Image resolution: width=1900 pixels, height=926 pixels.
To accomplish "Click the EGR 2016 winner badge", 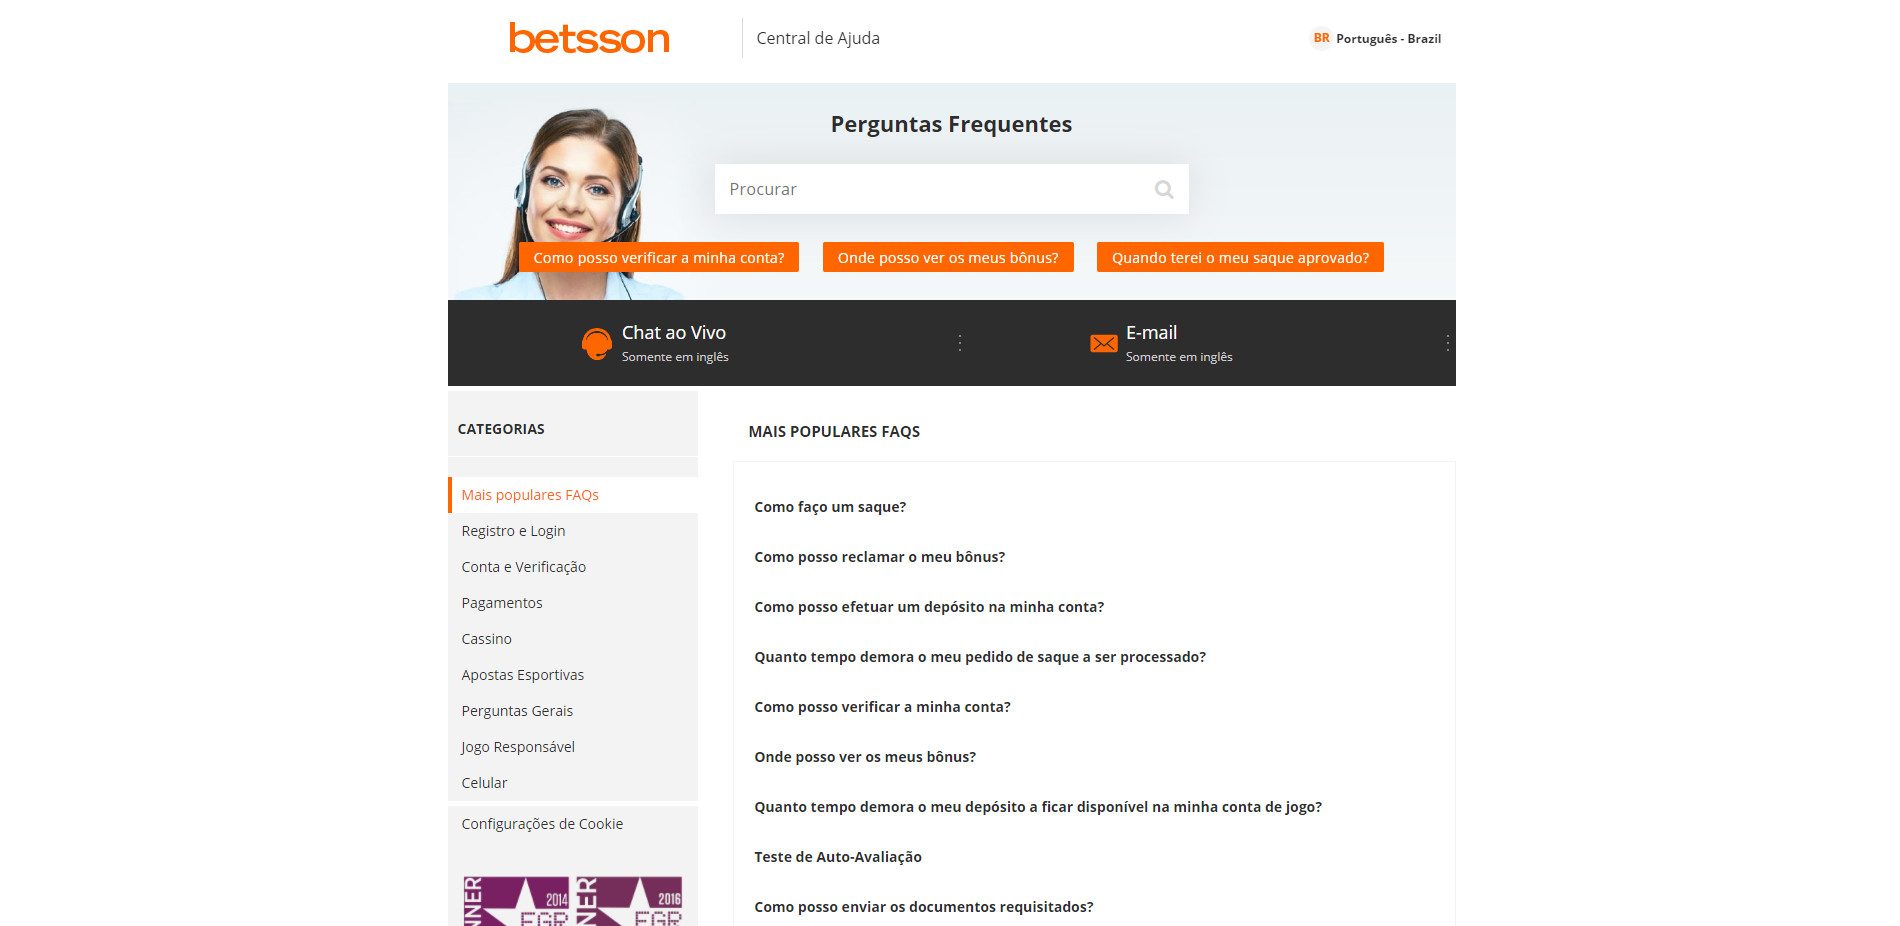I will pos(629,901).
